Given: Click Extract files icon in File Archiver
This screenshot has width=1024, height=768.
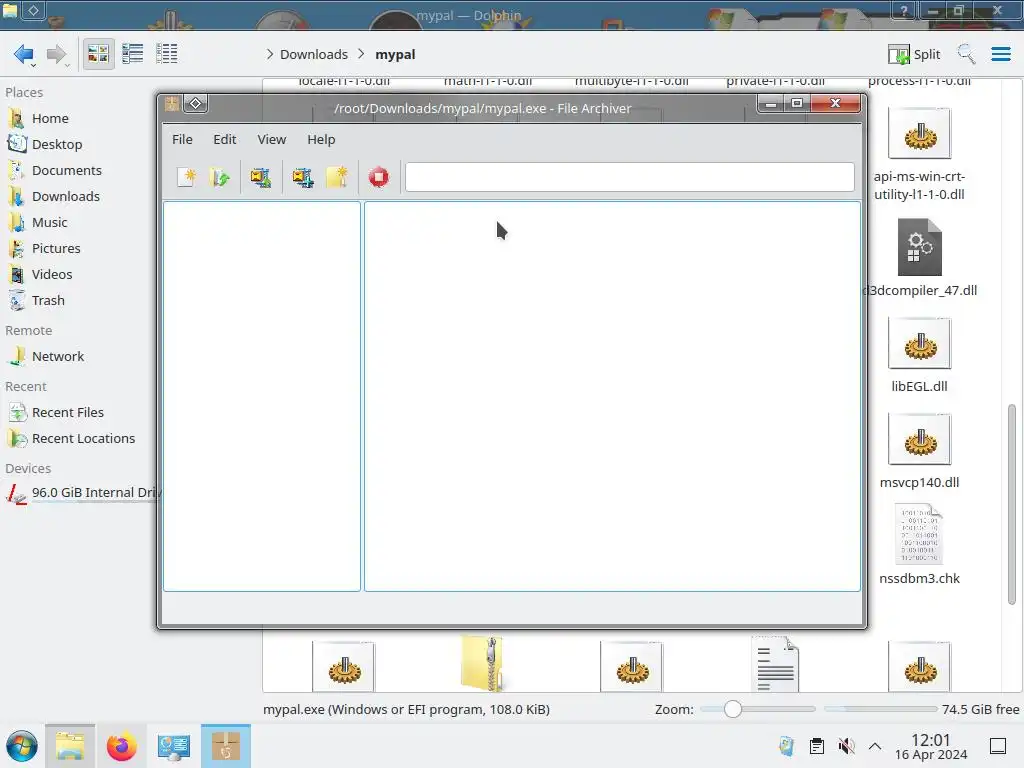Looking at the screenshot, I should click(x=261, y=177).
